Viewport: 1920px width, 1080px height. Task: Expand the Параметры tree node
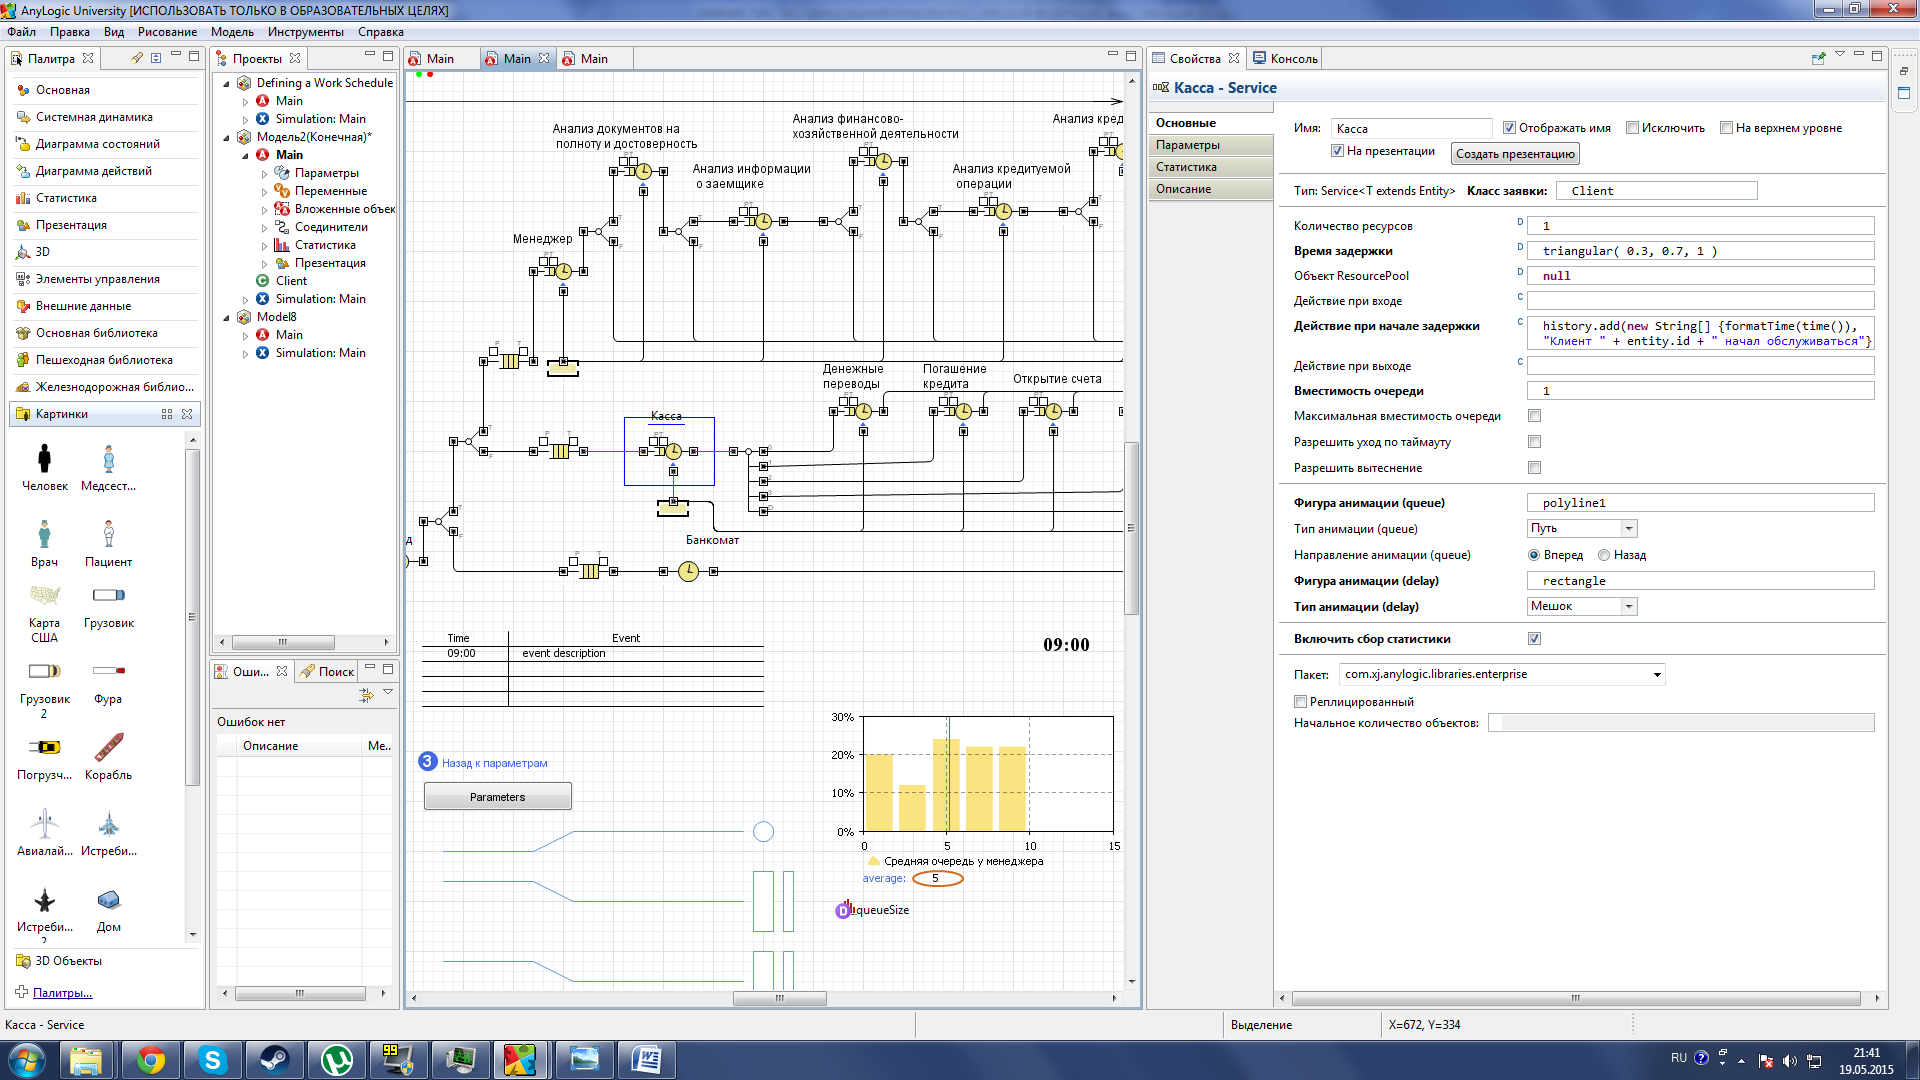pos(265,173)
